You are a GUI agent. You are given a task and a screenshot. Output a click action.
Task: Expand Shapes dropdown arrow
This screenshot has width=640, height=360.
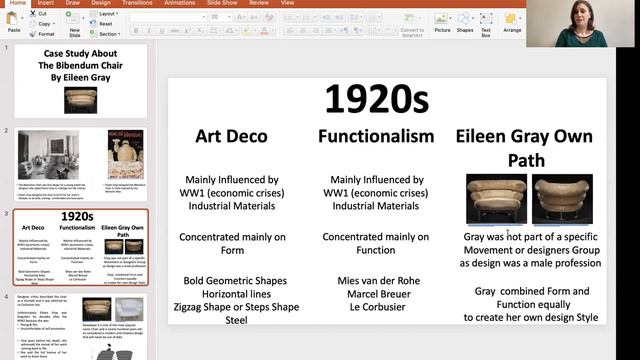(x=473, y=18)
